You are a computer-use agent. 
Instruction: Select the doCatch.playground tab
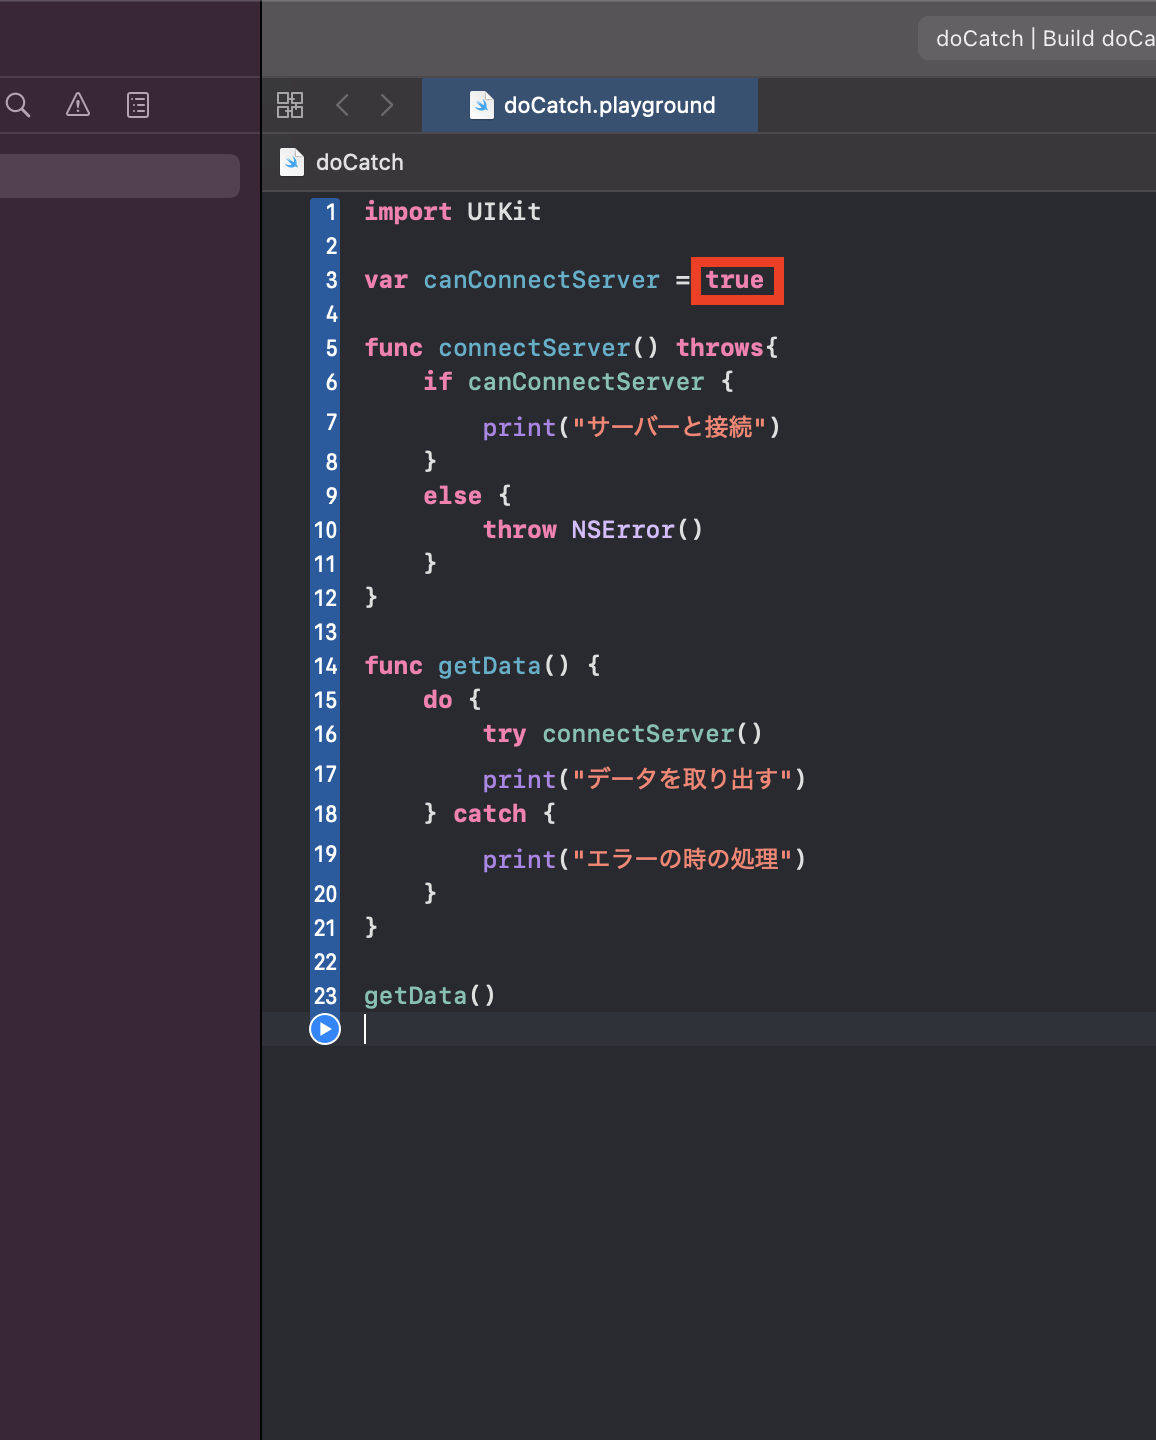click(590, 105)
